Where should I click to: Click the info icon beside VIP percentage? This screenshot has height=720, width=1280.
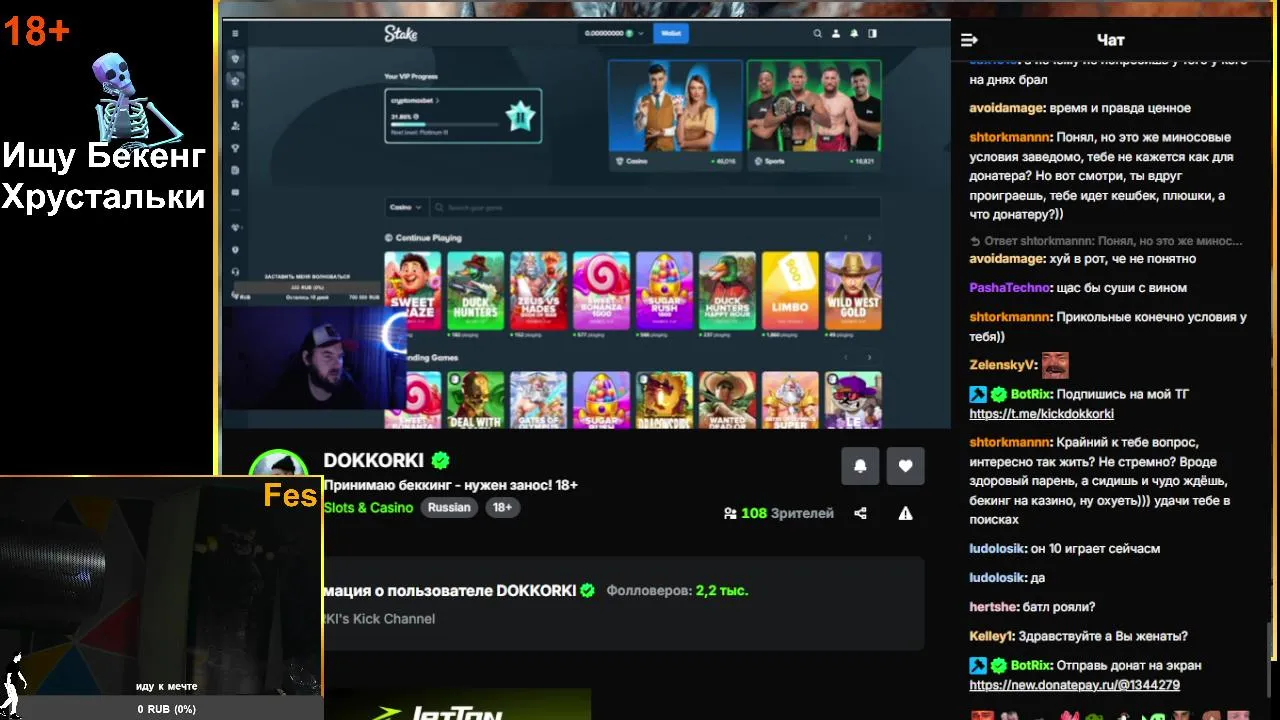point(417,117)
